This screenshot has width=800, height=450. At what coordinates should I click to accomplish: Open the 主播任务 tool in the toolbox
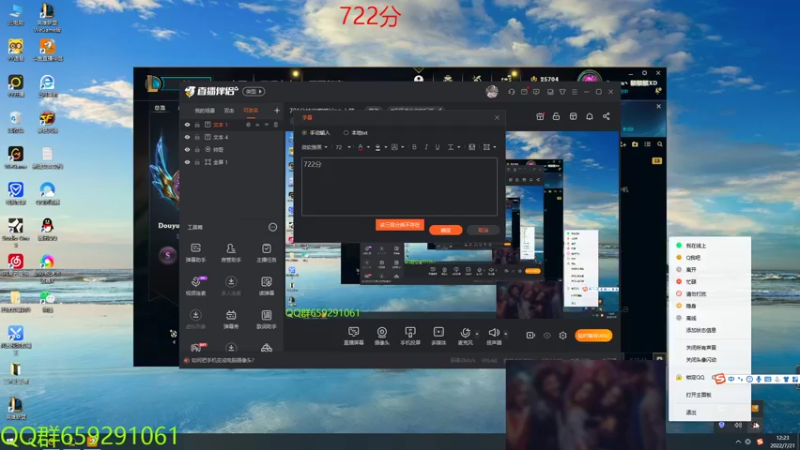pyautogui.click(x=266, y=253)
